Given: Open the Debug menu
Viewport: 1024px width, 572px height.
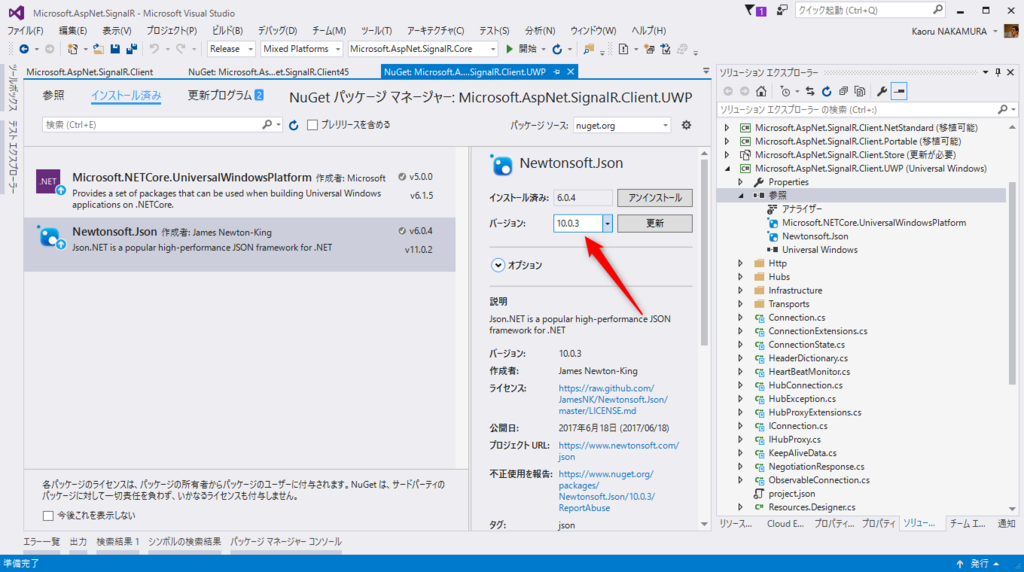Looking at the screenshot, I should [x=277, y=31].
